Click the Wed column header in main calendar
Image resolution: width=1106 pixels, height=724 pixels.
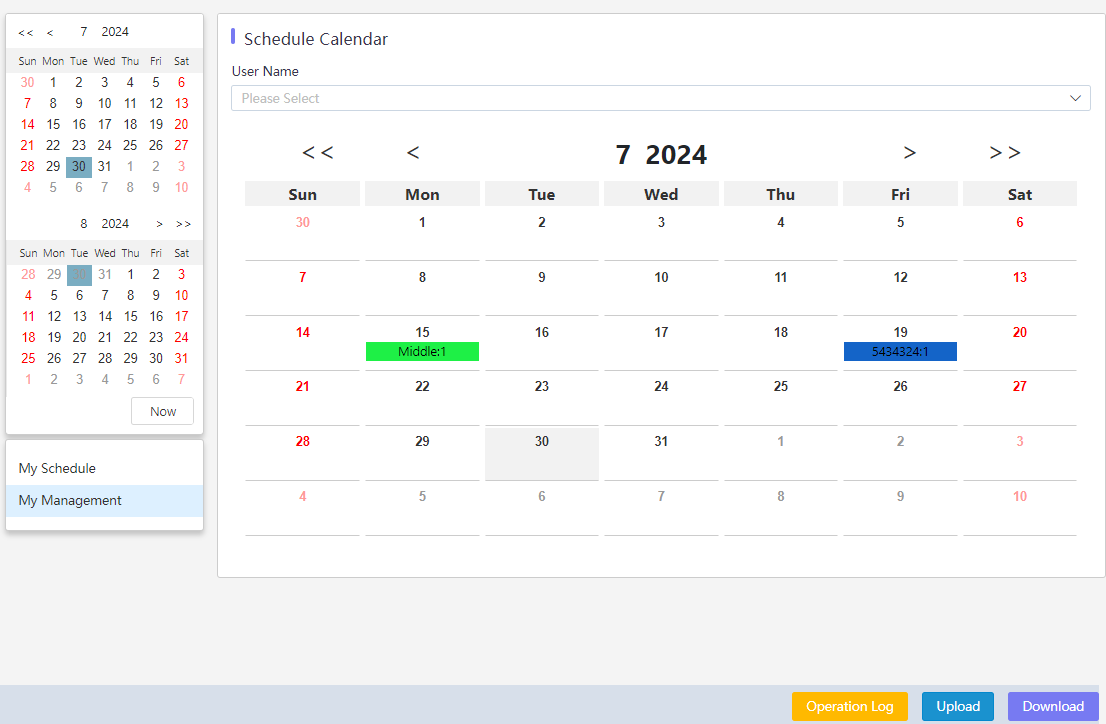pyautogui.click(x=661, y=194)
